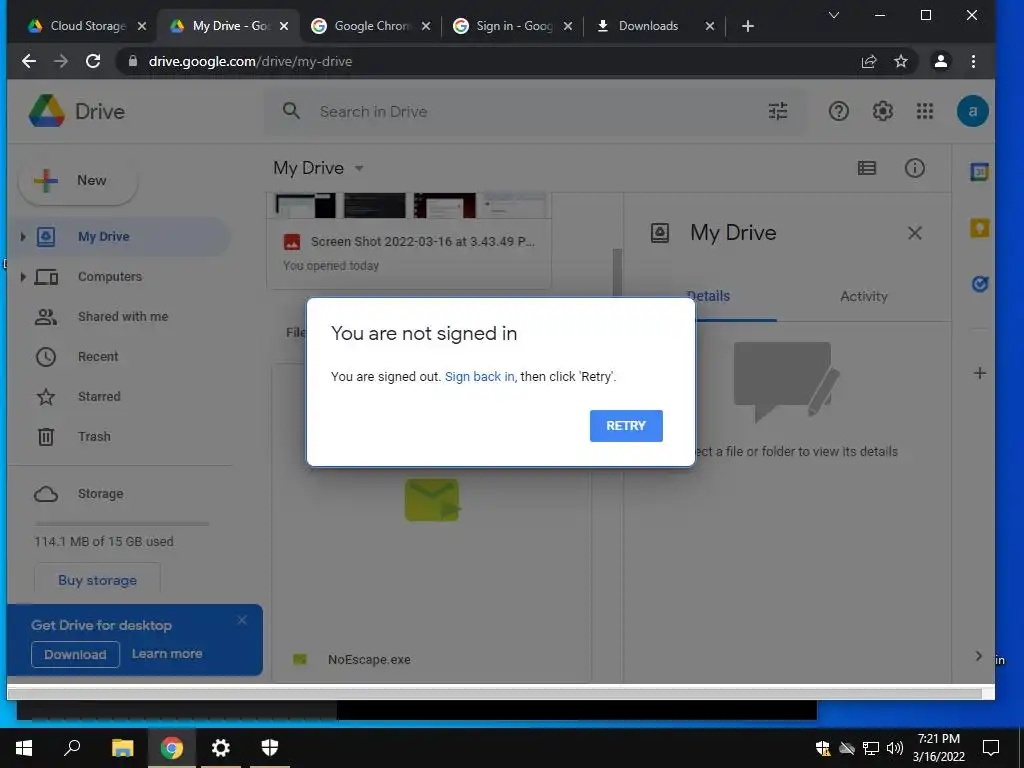Bookmark this page with the star
The height and width of the screenshot is (768, 1024).
[x=901, y=61]
